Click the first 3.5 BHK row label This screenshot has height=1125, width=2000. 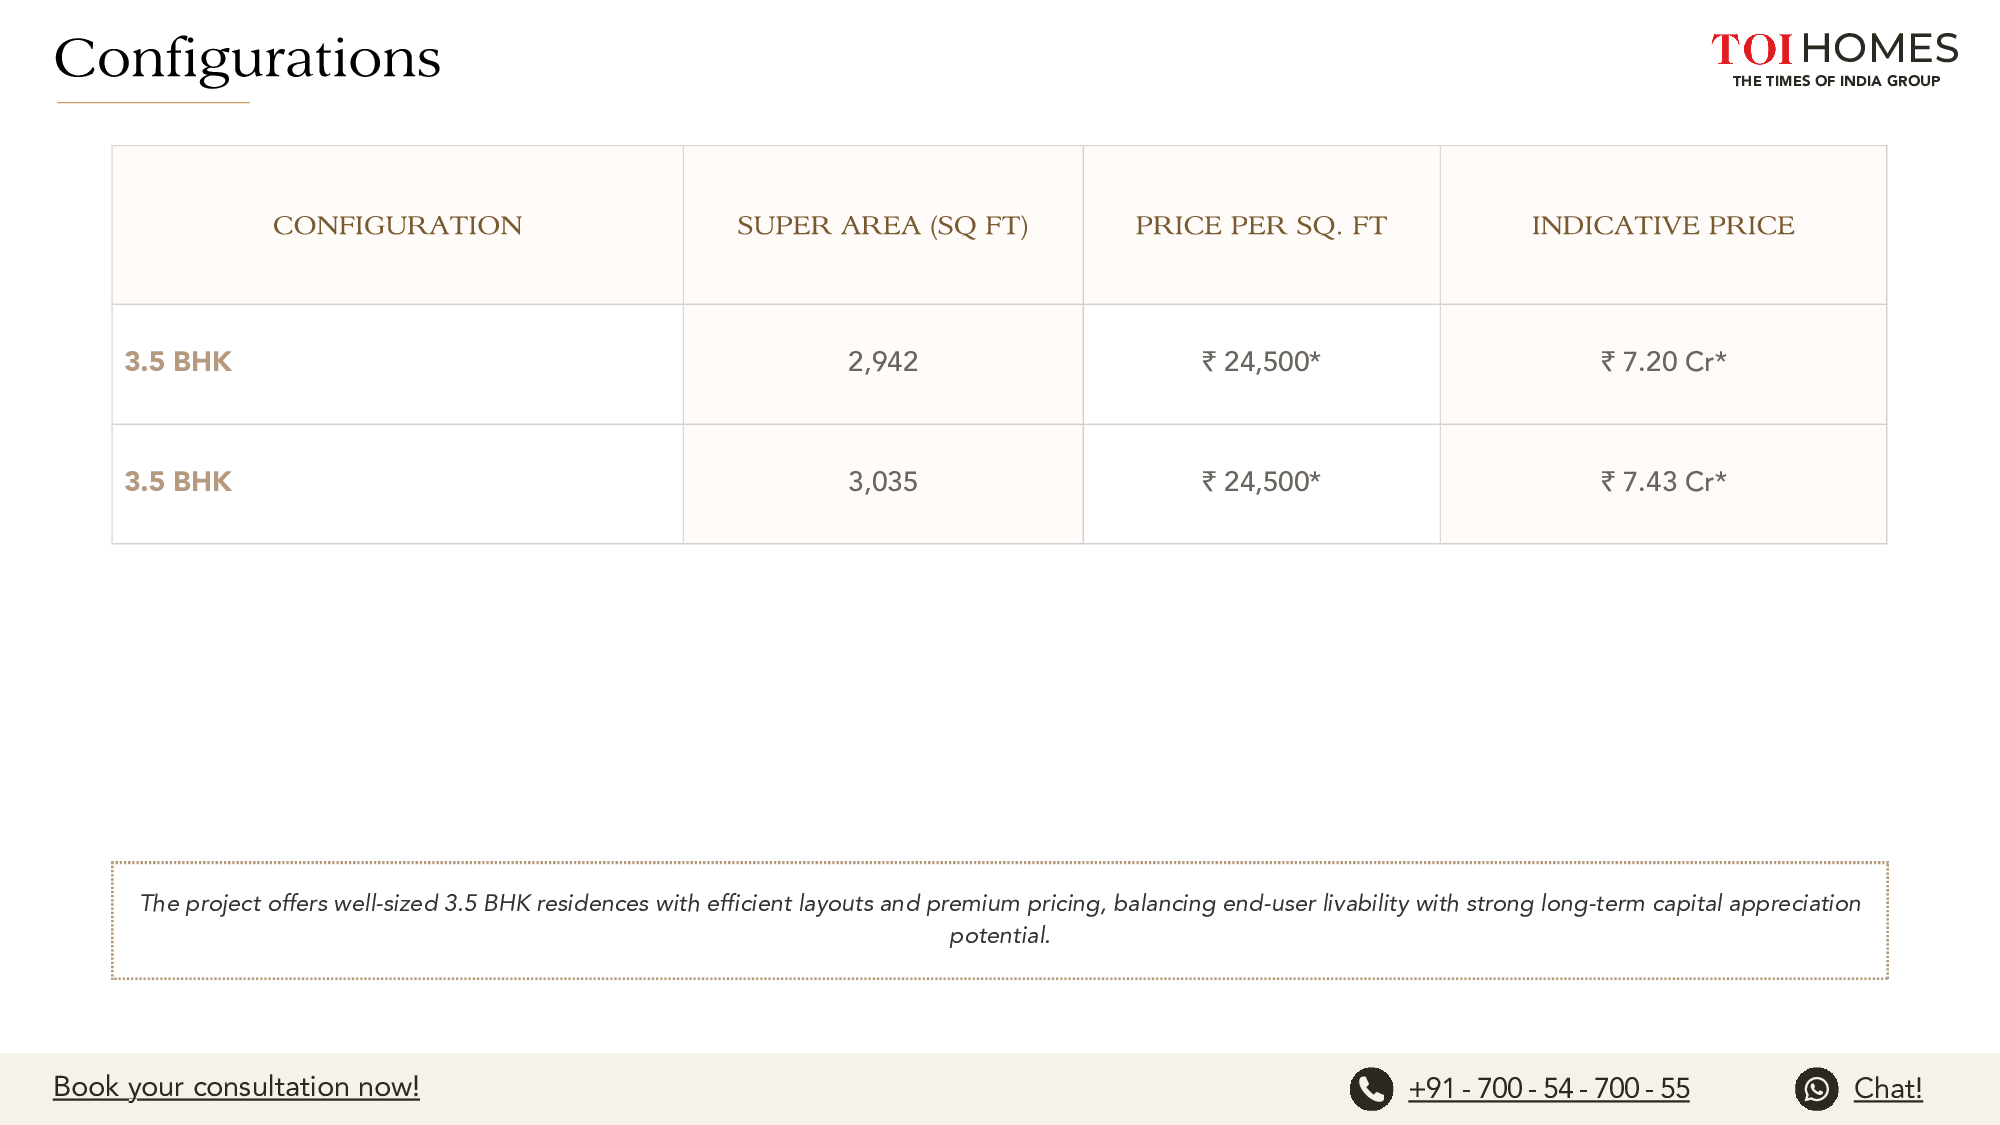(178, 362)
